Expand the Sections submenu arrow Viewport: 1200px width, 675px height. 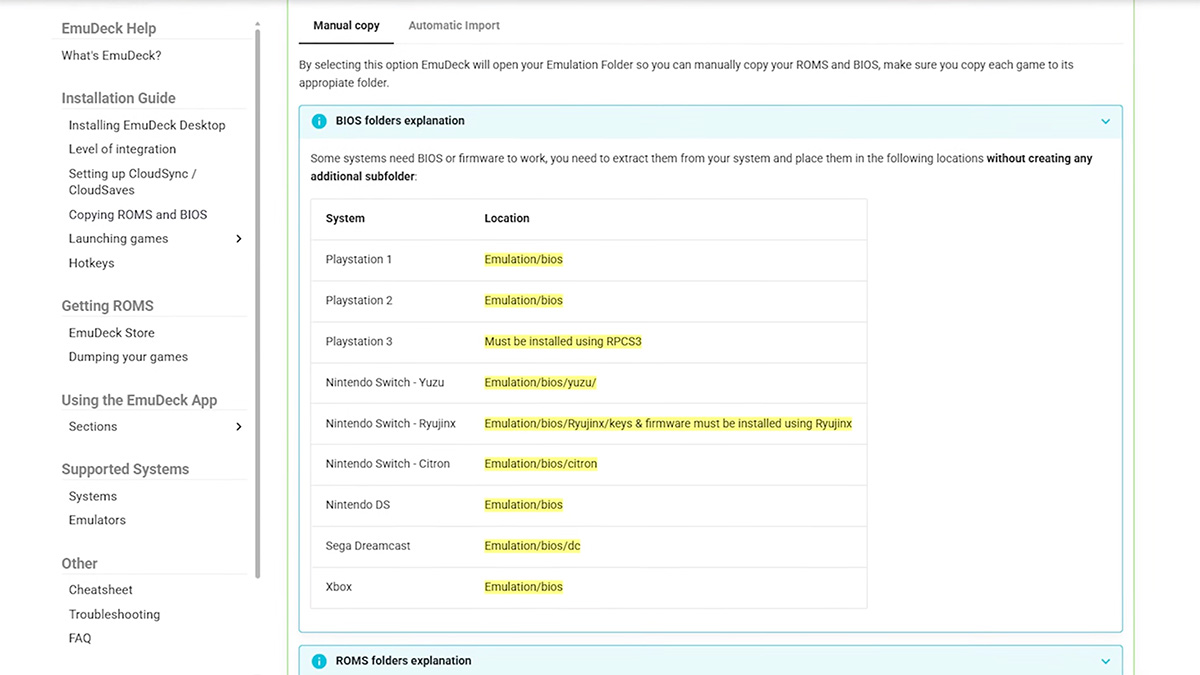(x=238, y=427)
